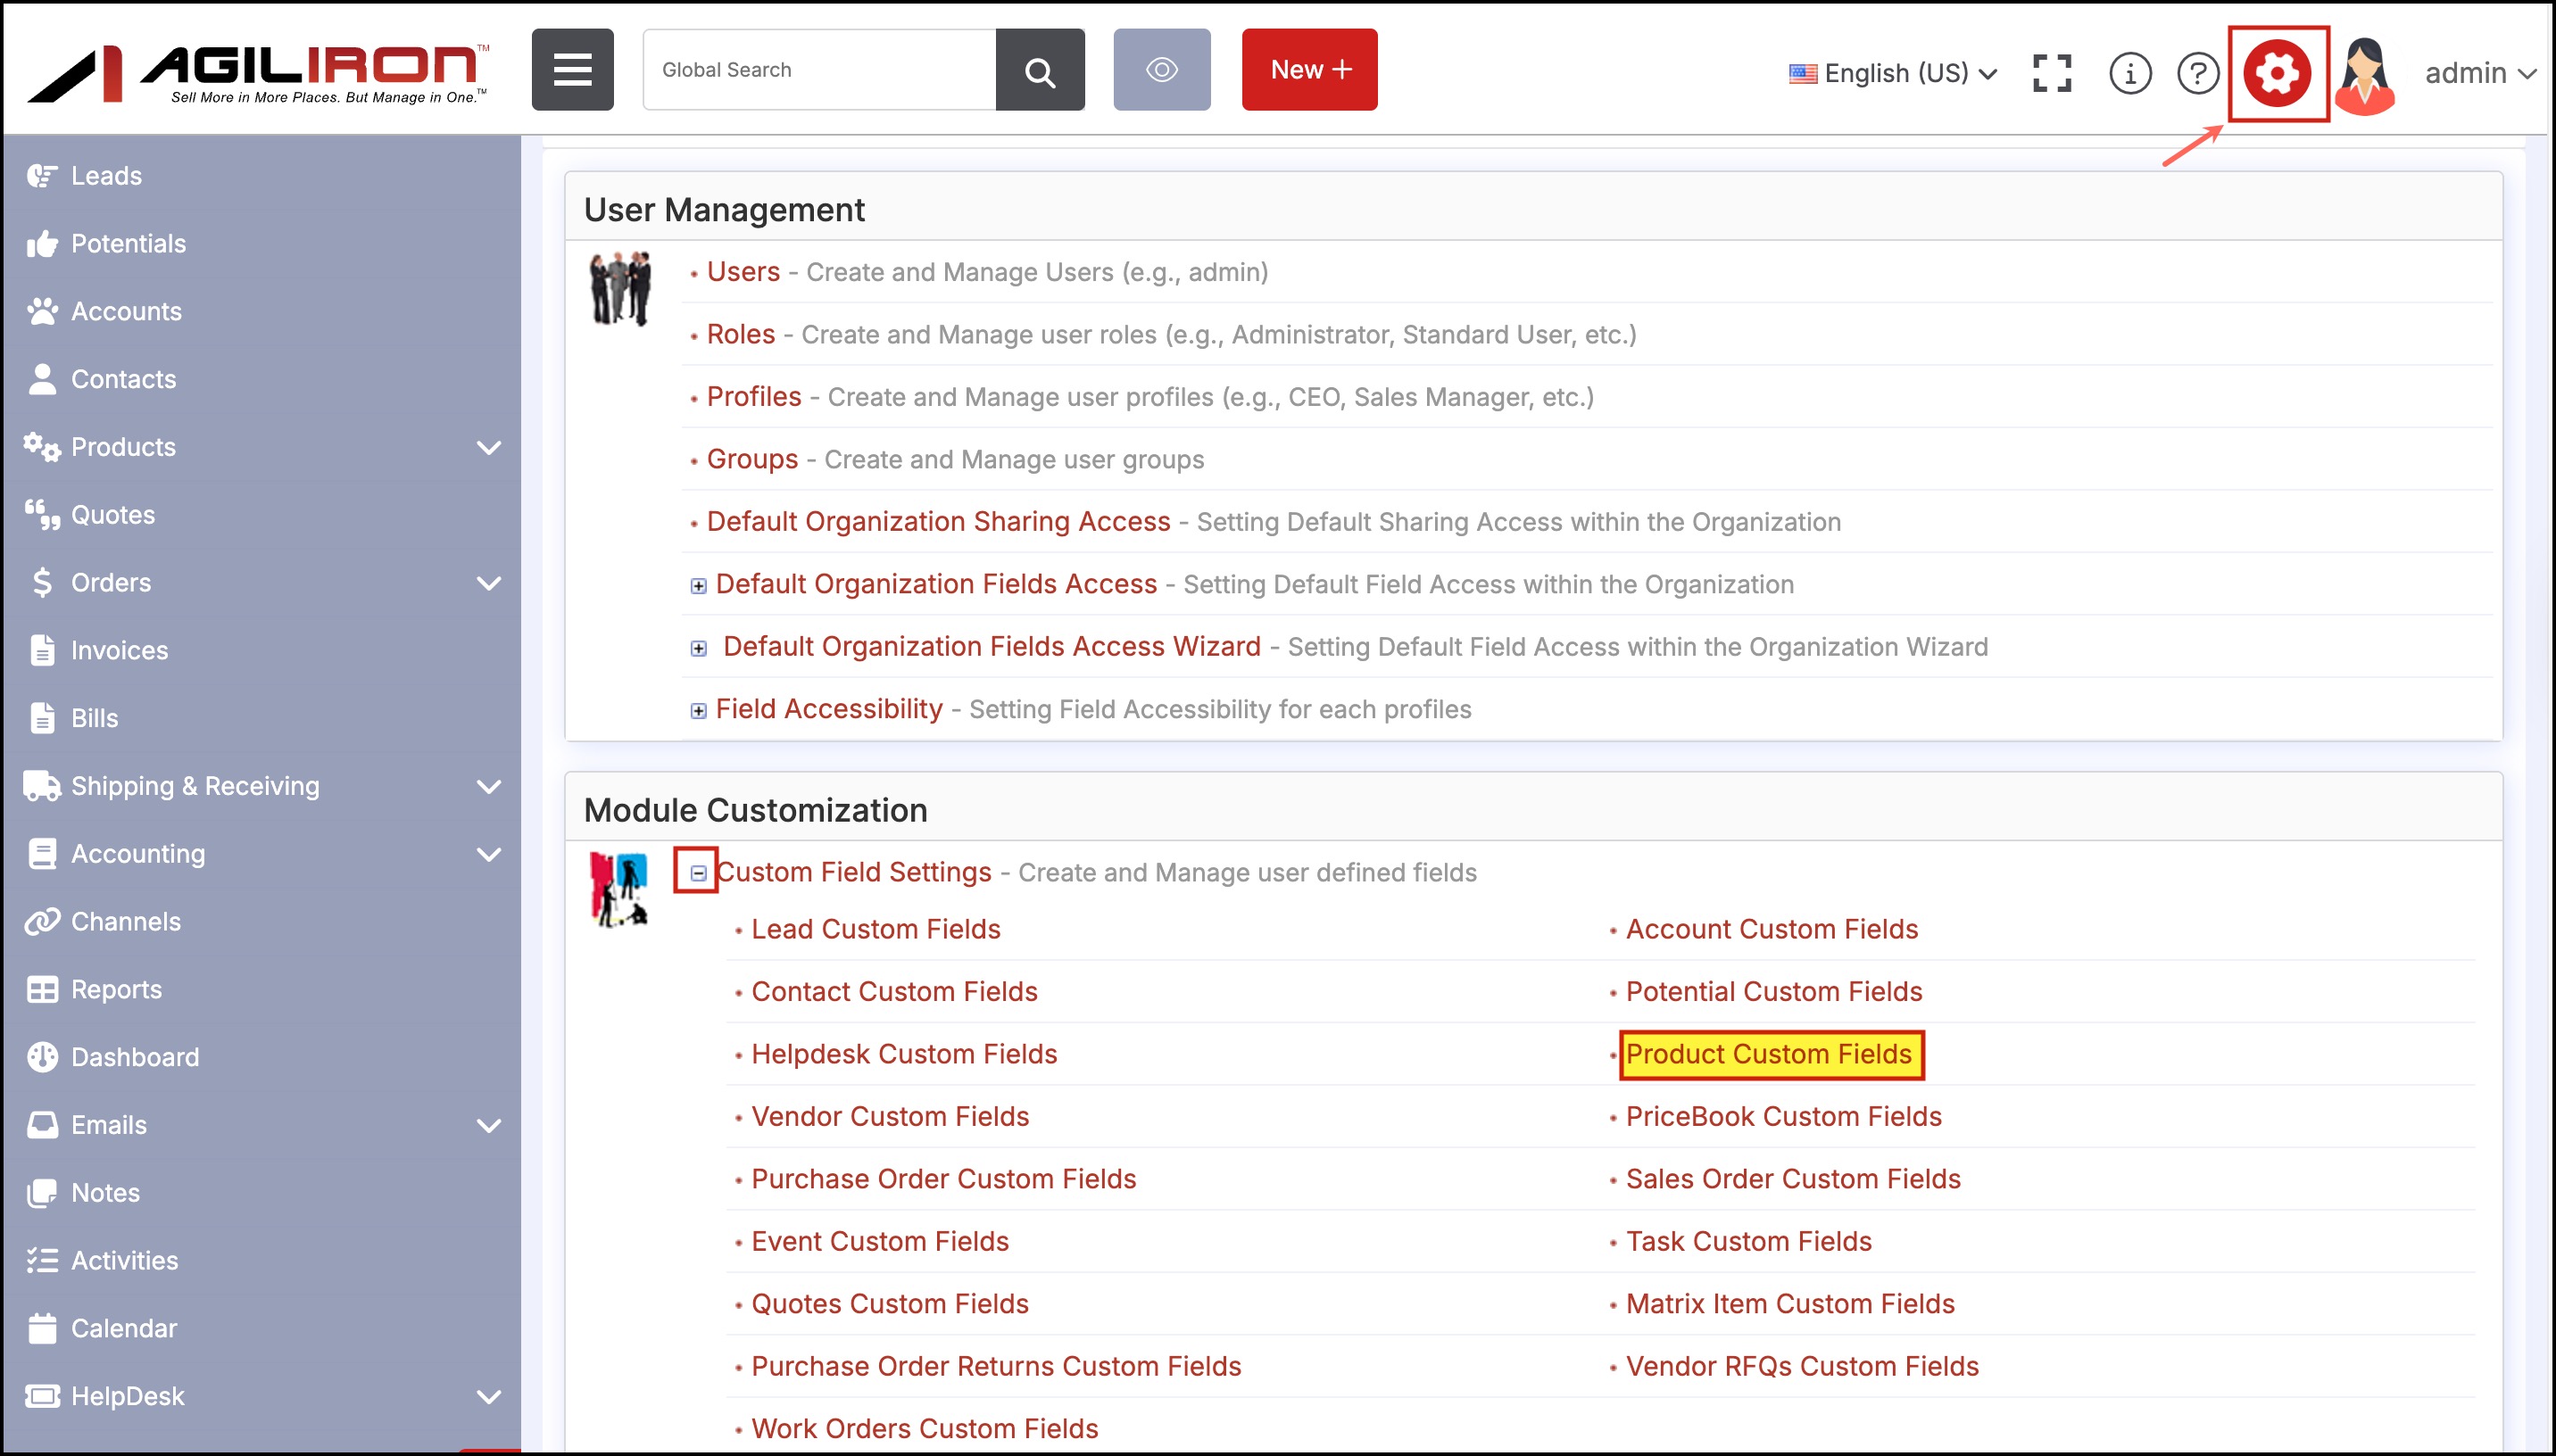Click the Notes icon in sidebar
Viewport: 2556px width, 1456px height.
(42, 1193)
